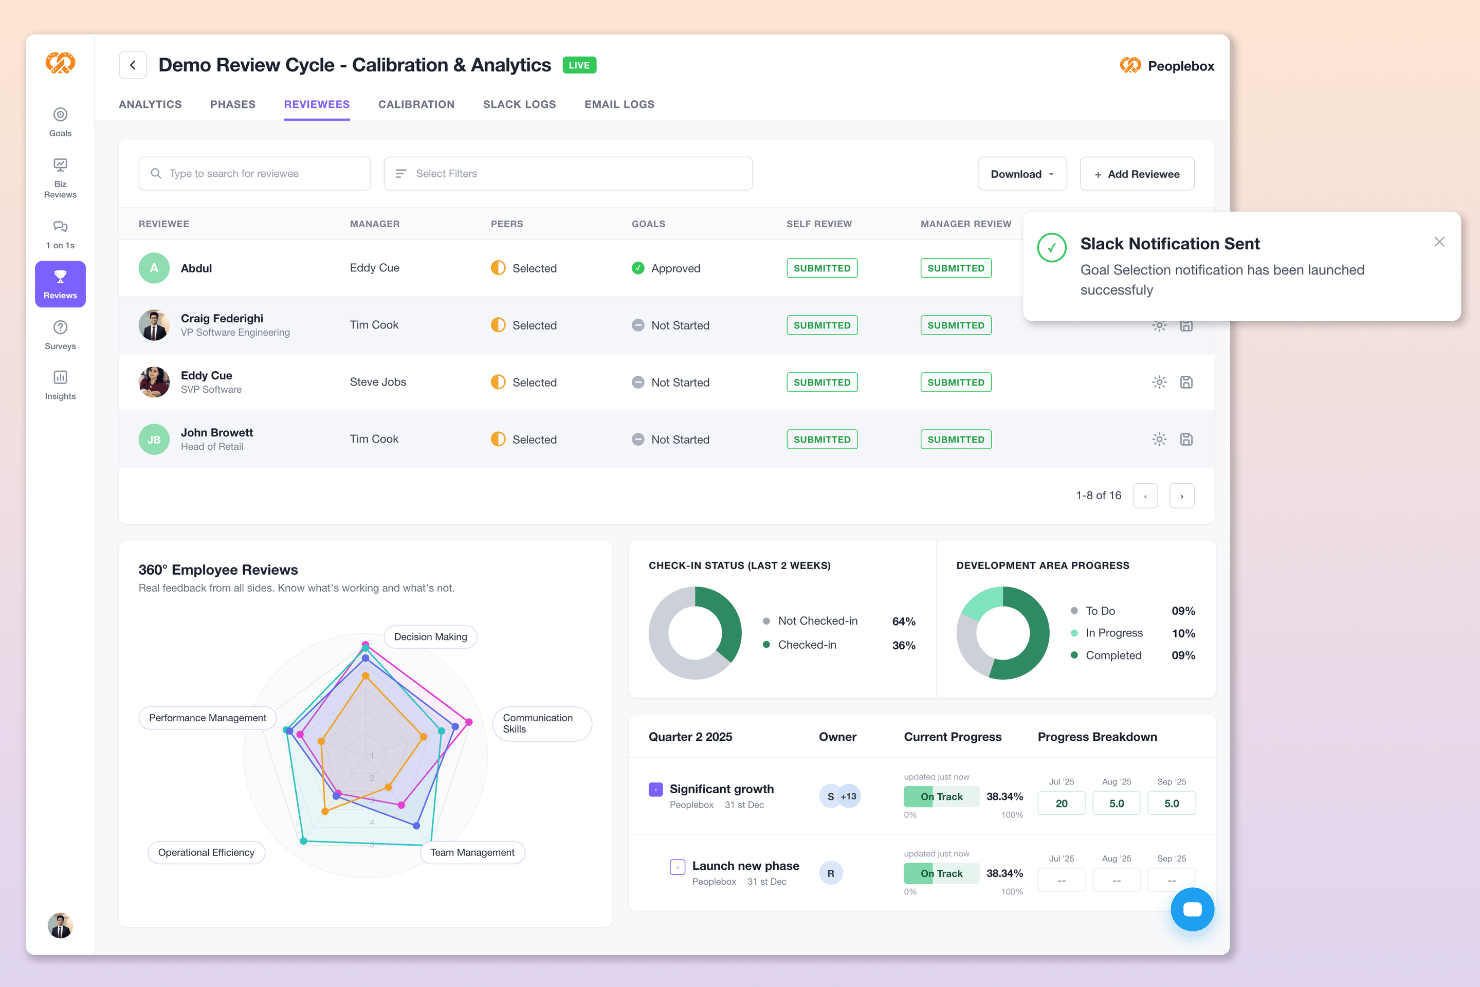The height and width of the screenshot is (987, 1480).
Task: Open the Calibration tab
Action: [x=416, y=104]
